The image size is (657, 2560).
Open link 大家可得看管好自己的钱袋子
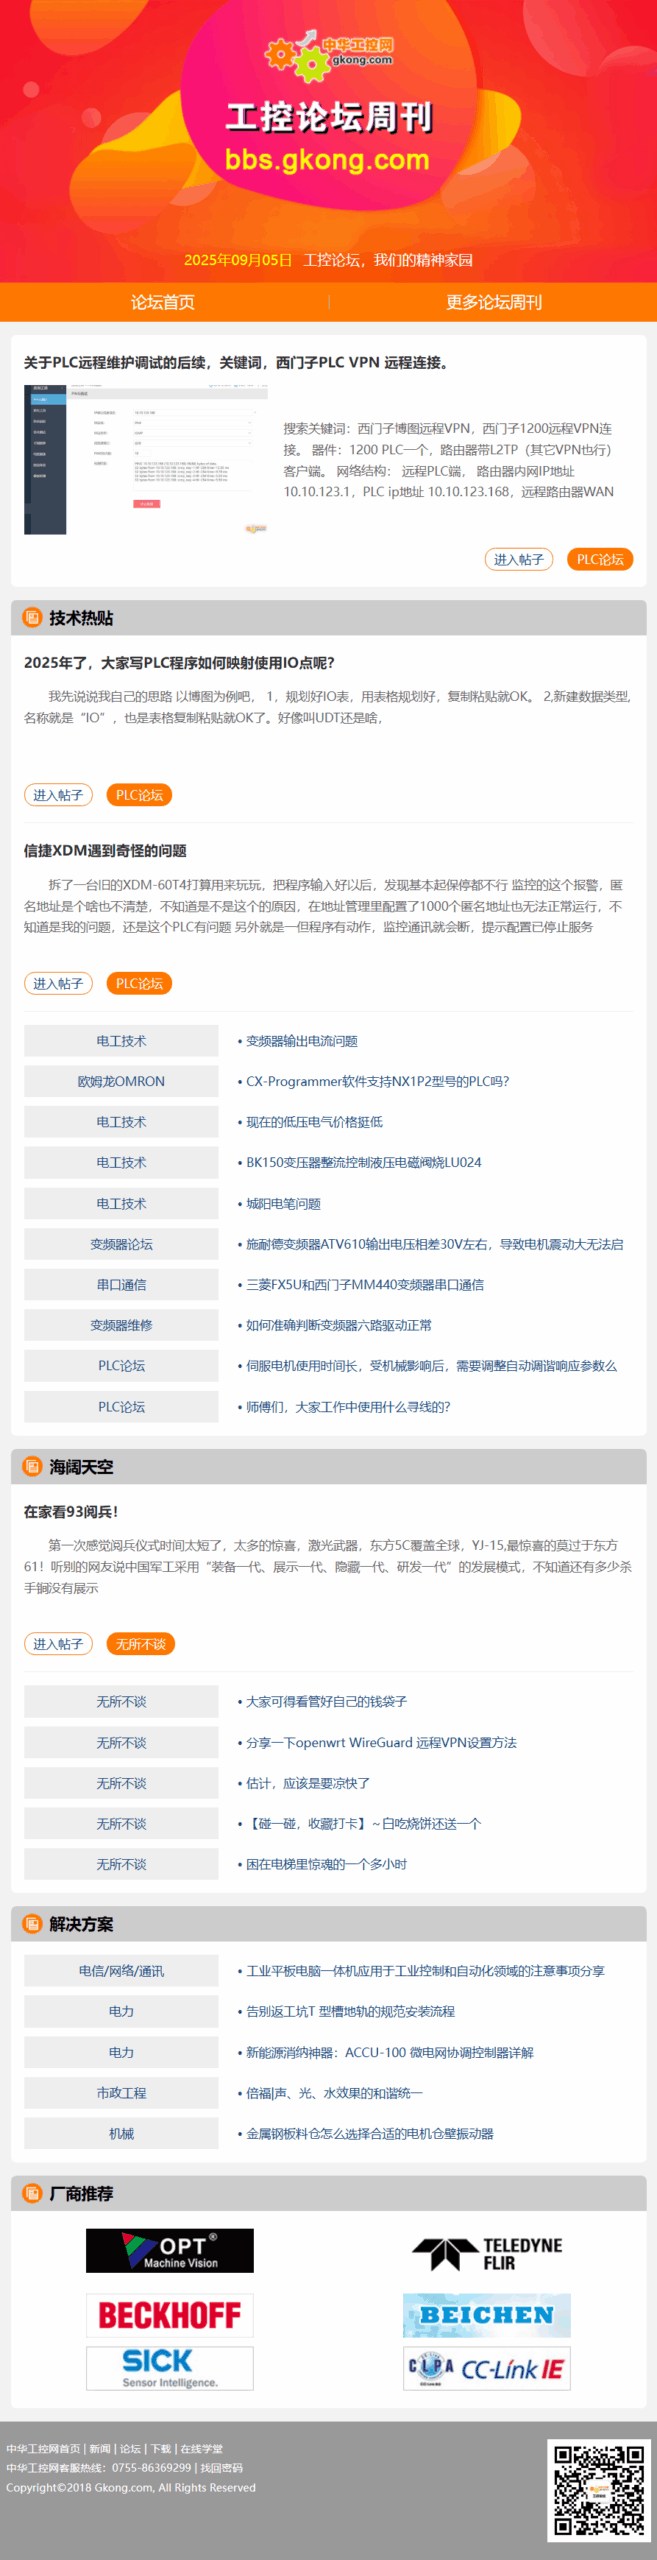point(326,1701)
